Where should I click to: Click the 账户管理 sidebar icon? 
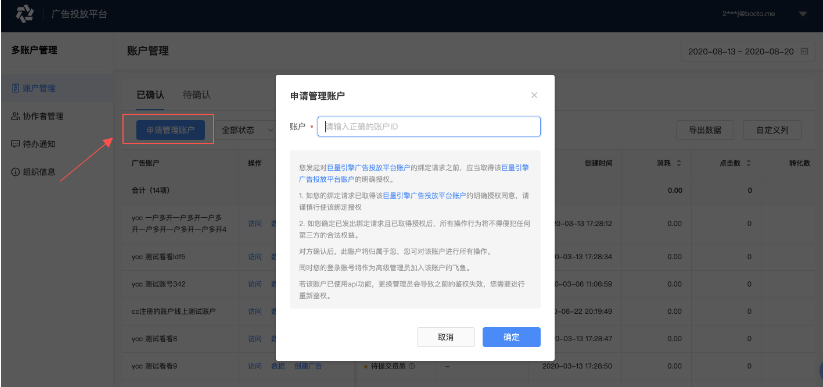(15, 89)
